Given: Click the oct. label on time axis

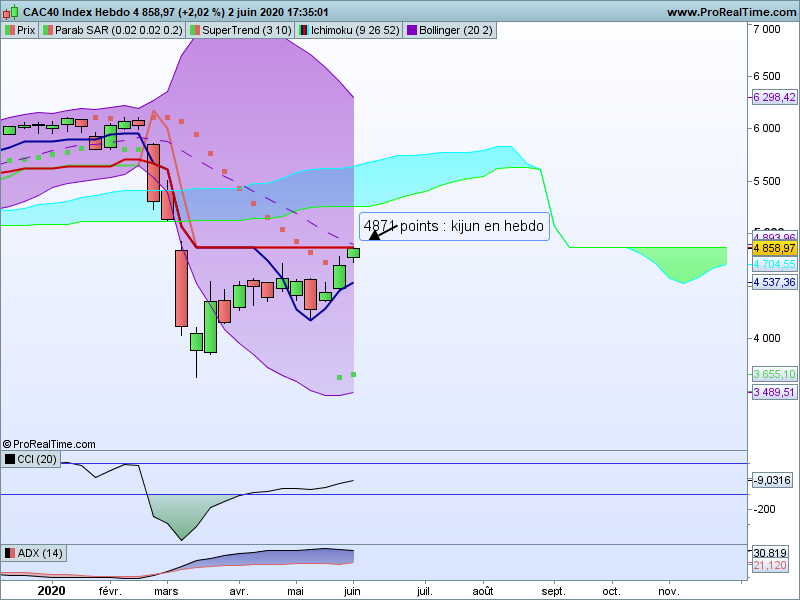Looking at the screenshot, I should pyautogui.click(x=611, y=591).
